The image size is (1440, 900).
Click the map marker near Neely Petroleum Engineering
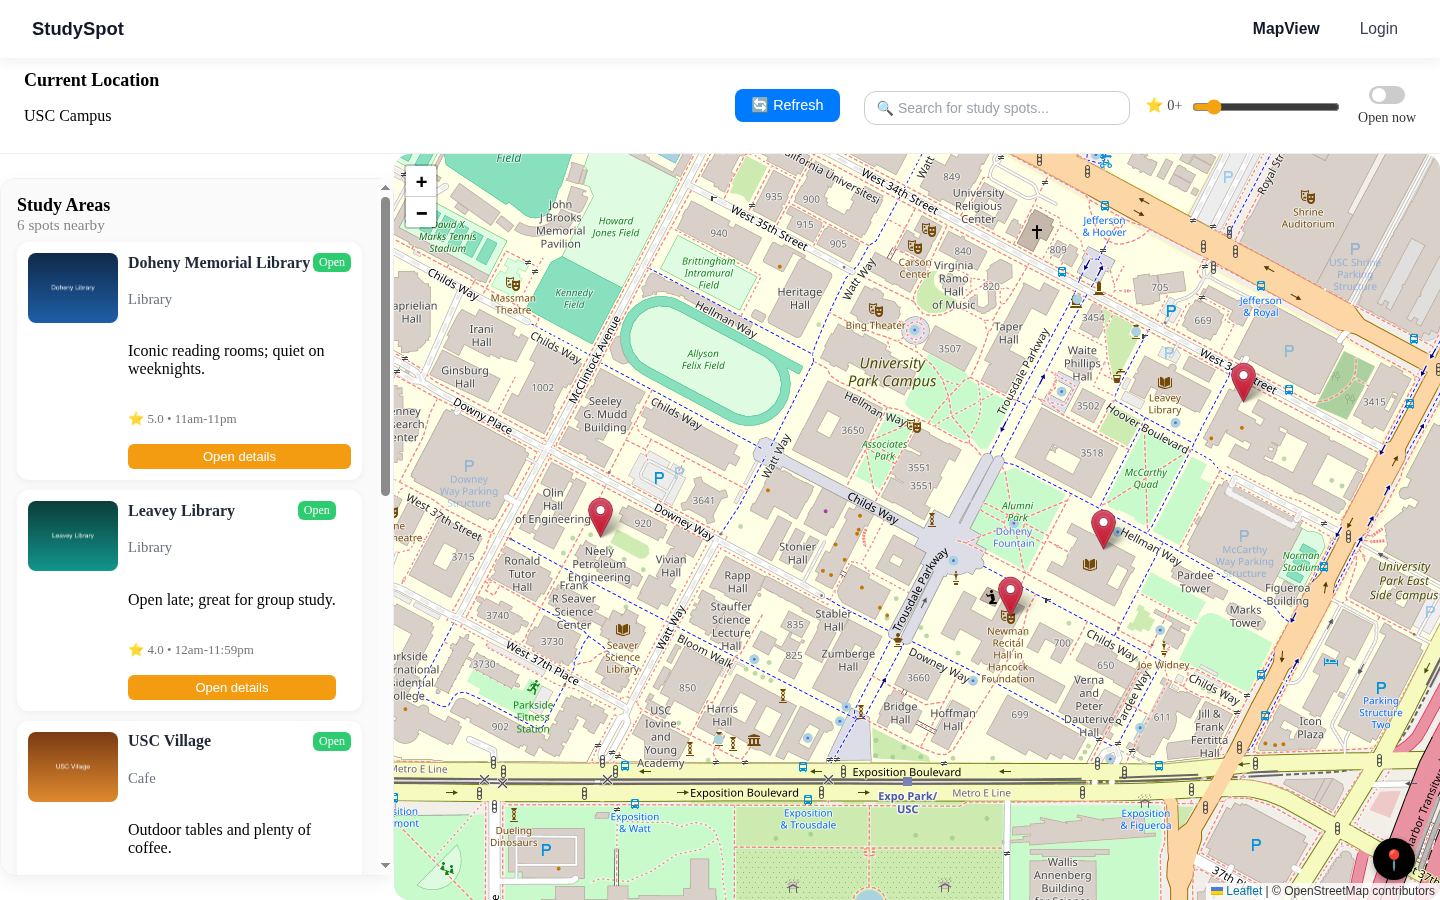click(x=600, y=517)
